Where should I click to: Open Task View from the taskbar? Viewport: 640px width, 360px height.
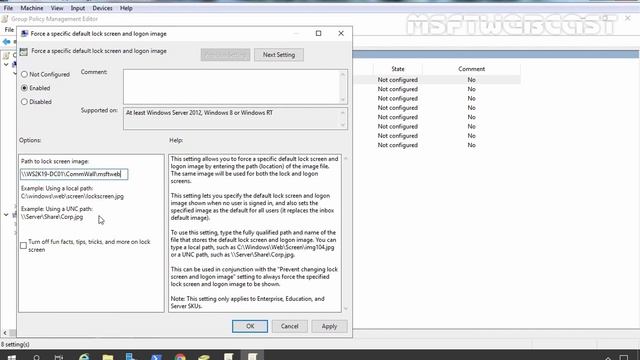click(x=59, y=357)
